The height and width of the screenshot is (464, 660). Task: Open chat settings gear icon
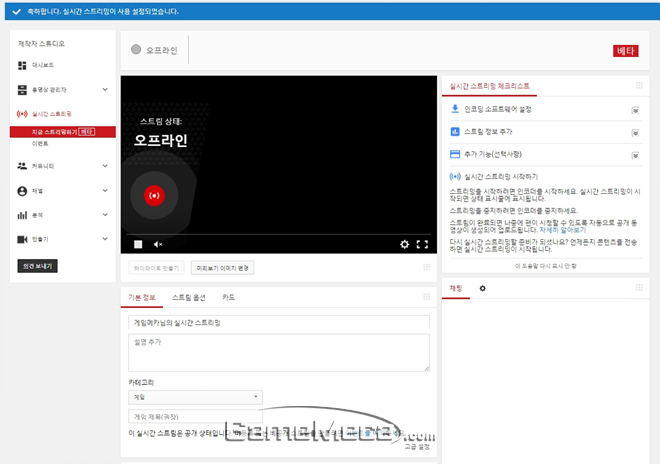click(x=482, y=288)
